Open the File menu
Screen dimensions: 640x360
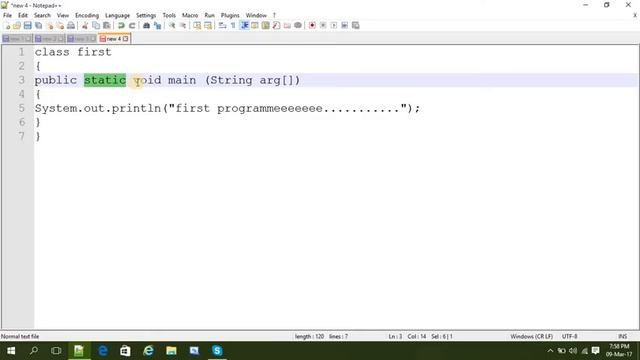point(7,16)
